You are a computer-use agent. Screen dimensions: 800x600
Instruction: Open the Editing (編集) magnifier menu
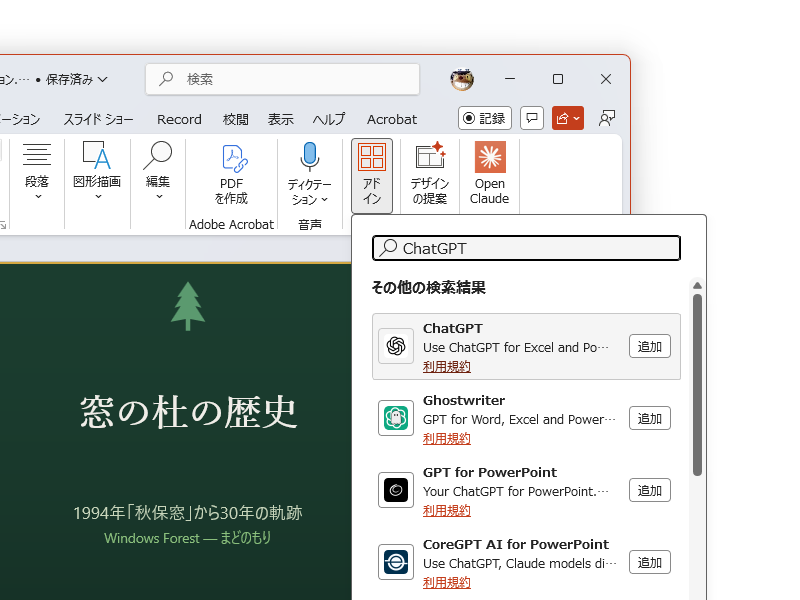tap(158, 172)
